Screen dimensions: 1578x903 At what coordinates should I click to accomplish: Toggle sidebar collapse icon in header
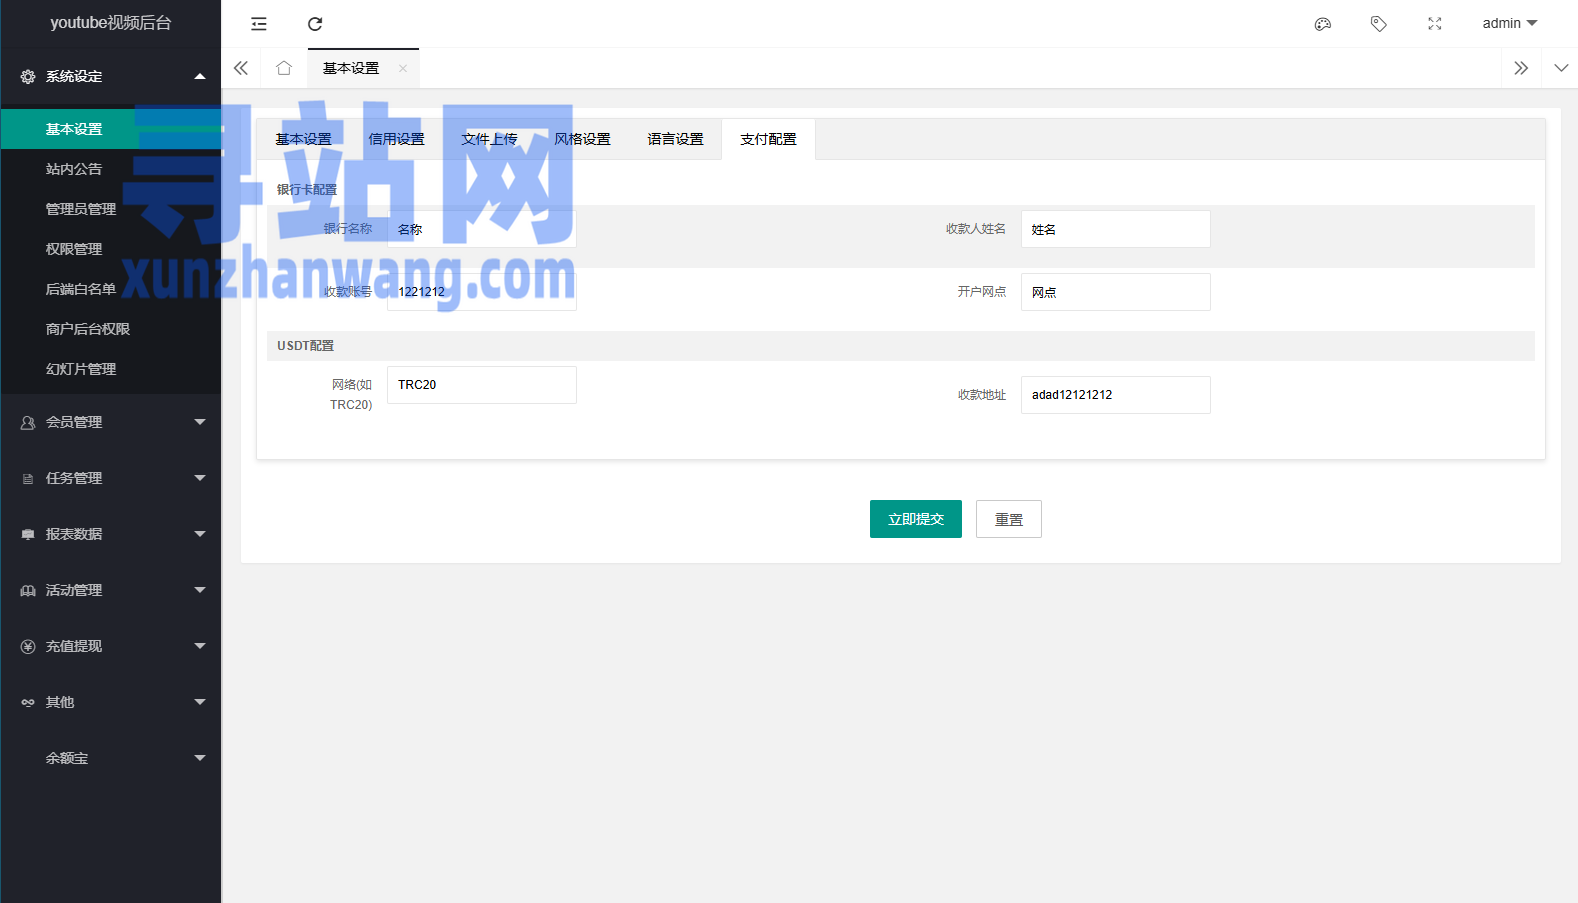click(259, 24)
